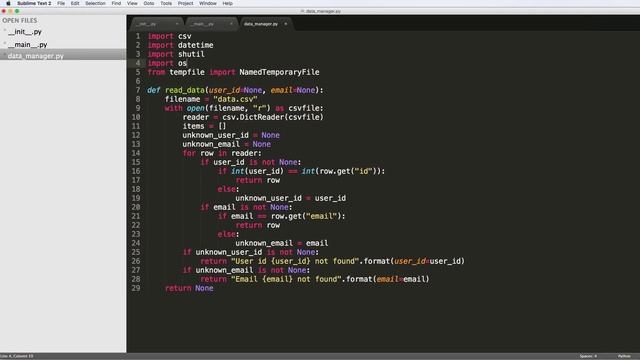
Task: Click the 'items = []' line
Action: 204,126
